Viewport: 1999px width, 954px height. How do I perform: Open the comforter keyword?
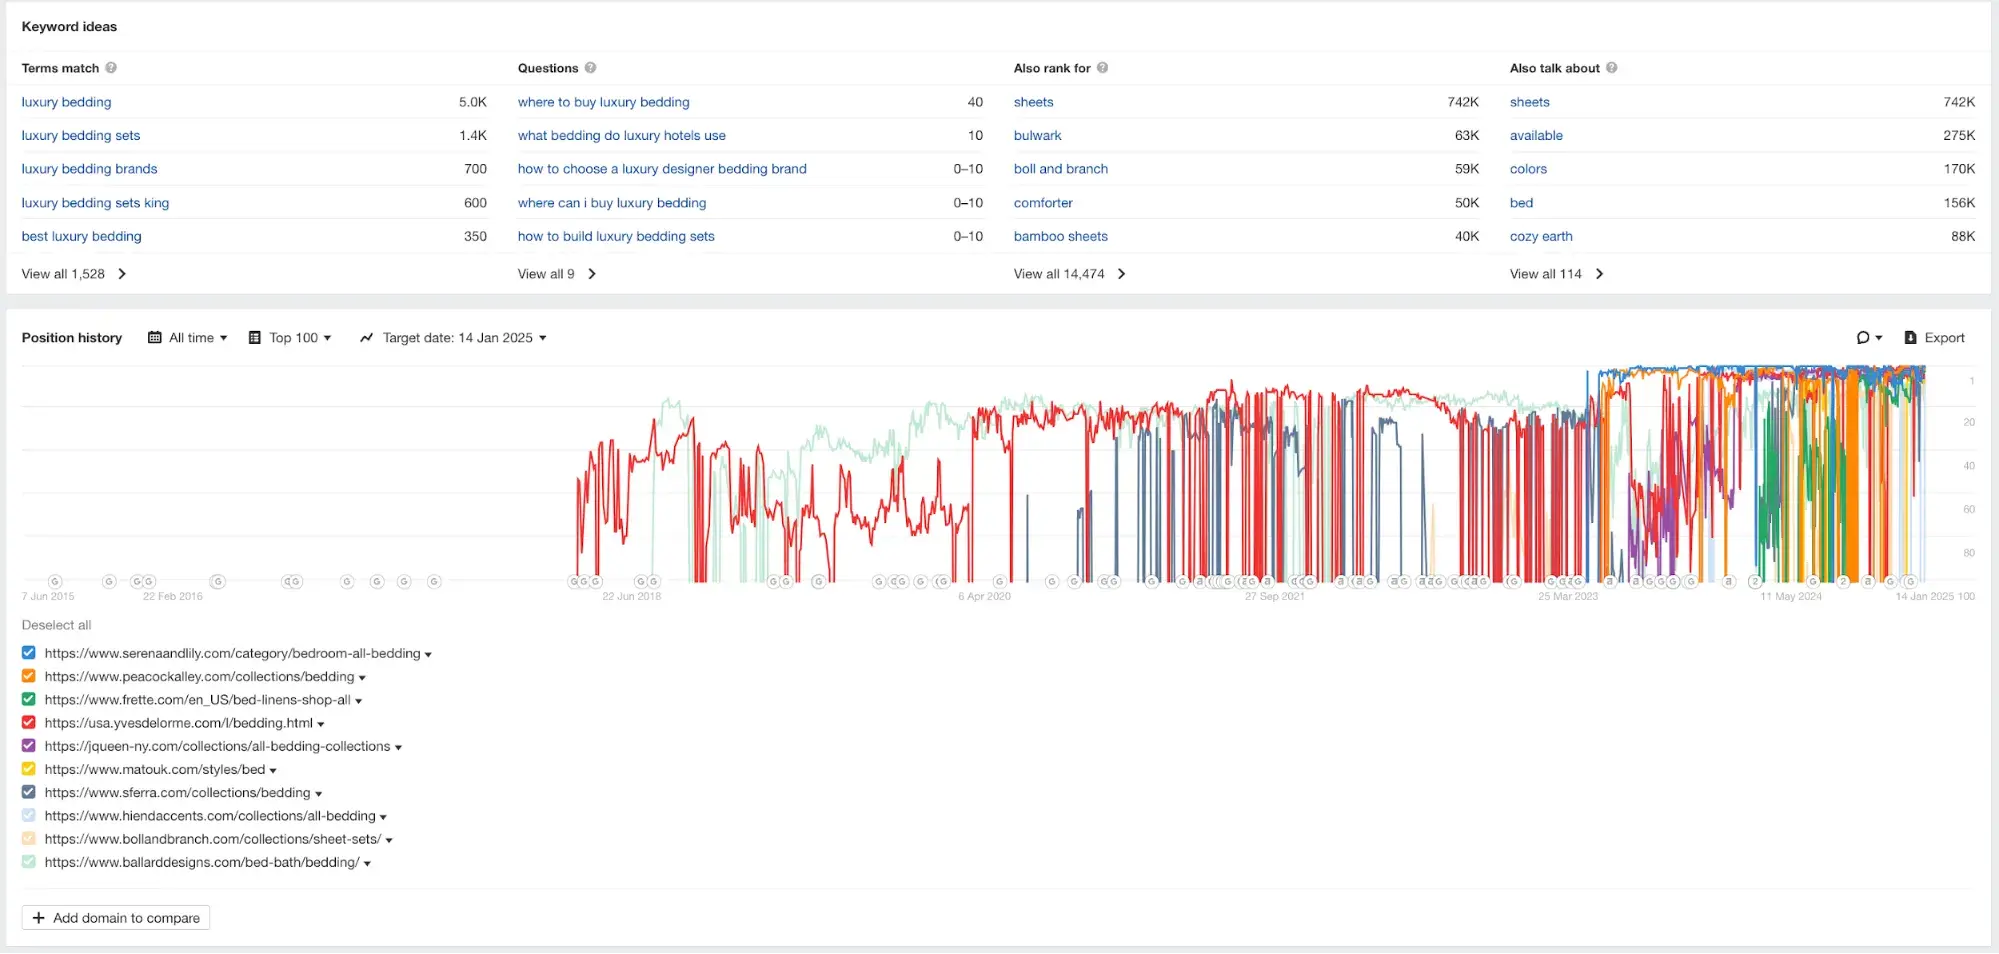(1043, 203)
